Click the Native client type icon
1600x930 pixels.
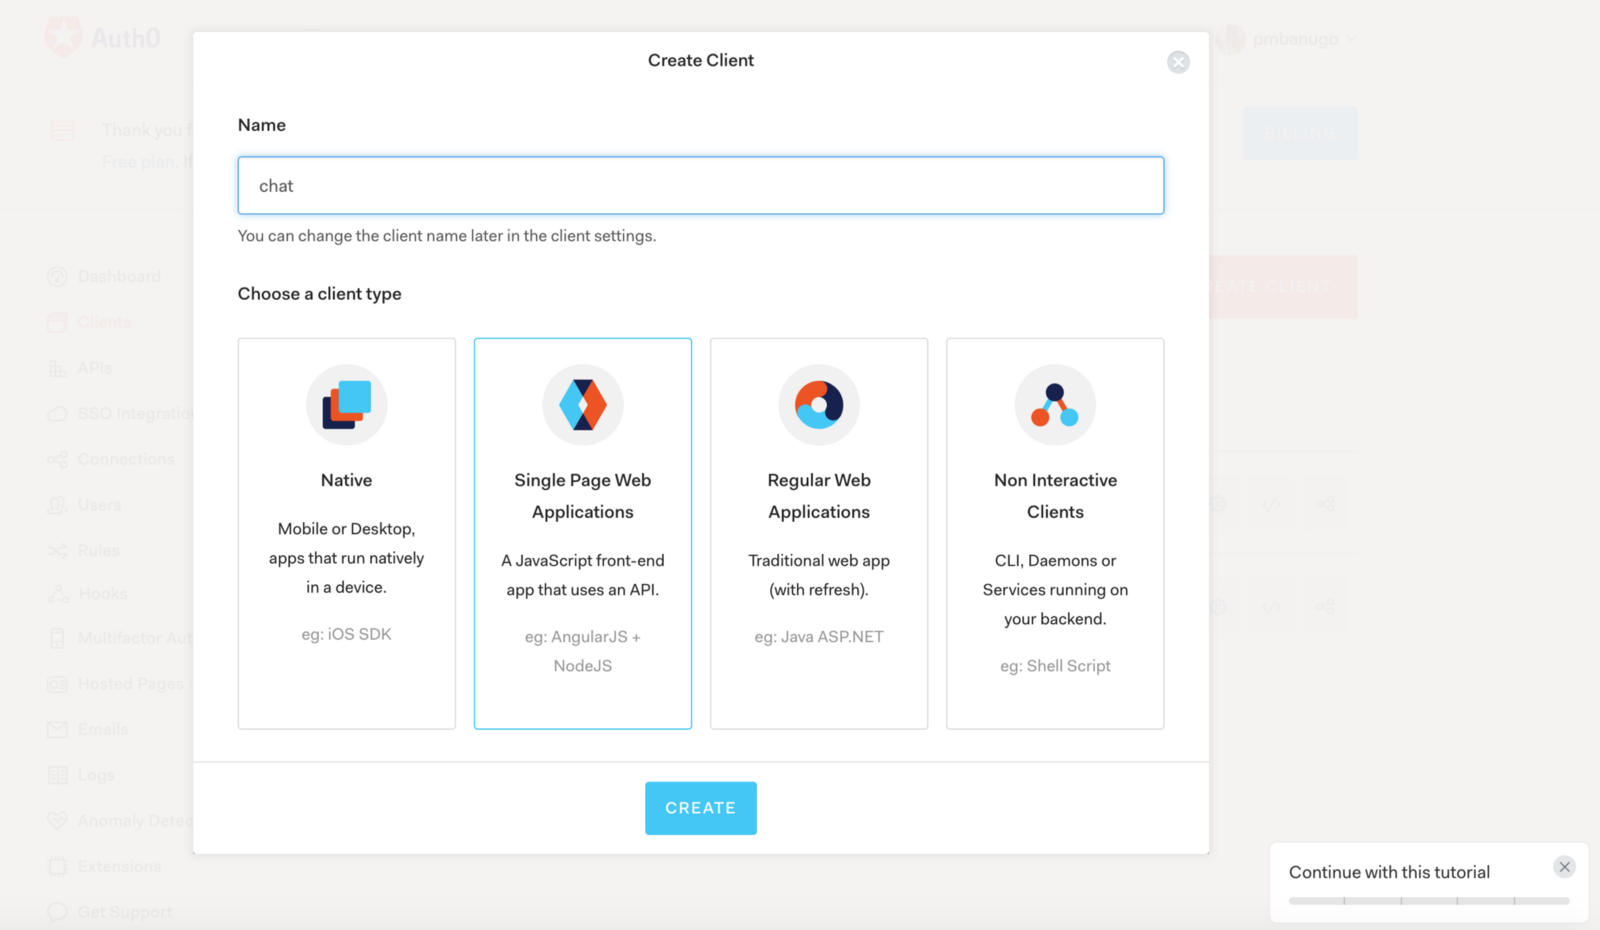[346, 404]
